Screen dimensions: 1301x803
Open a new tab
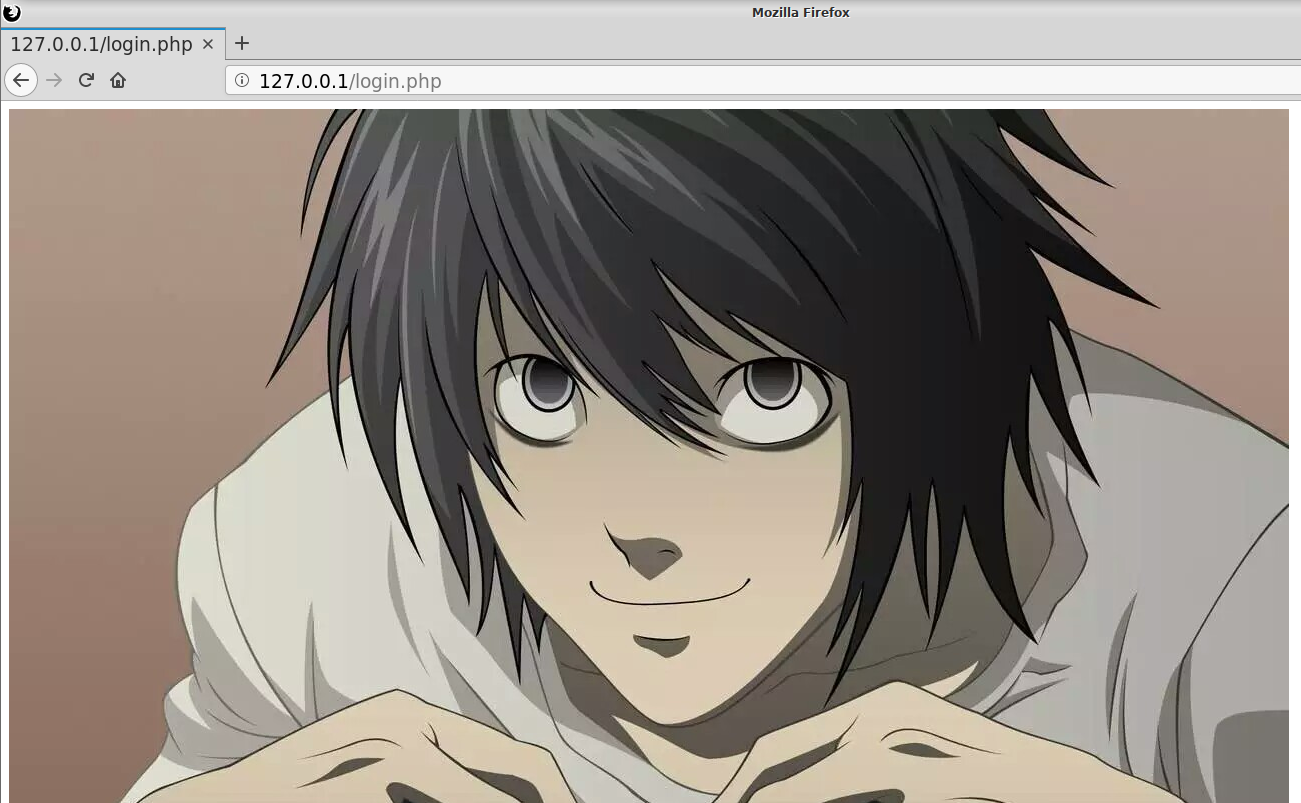tap(241, 43)
